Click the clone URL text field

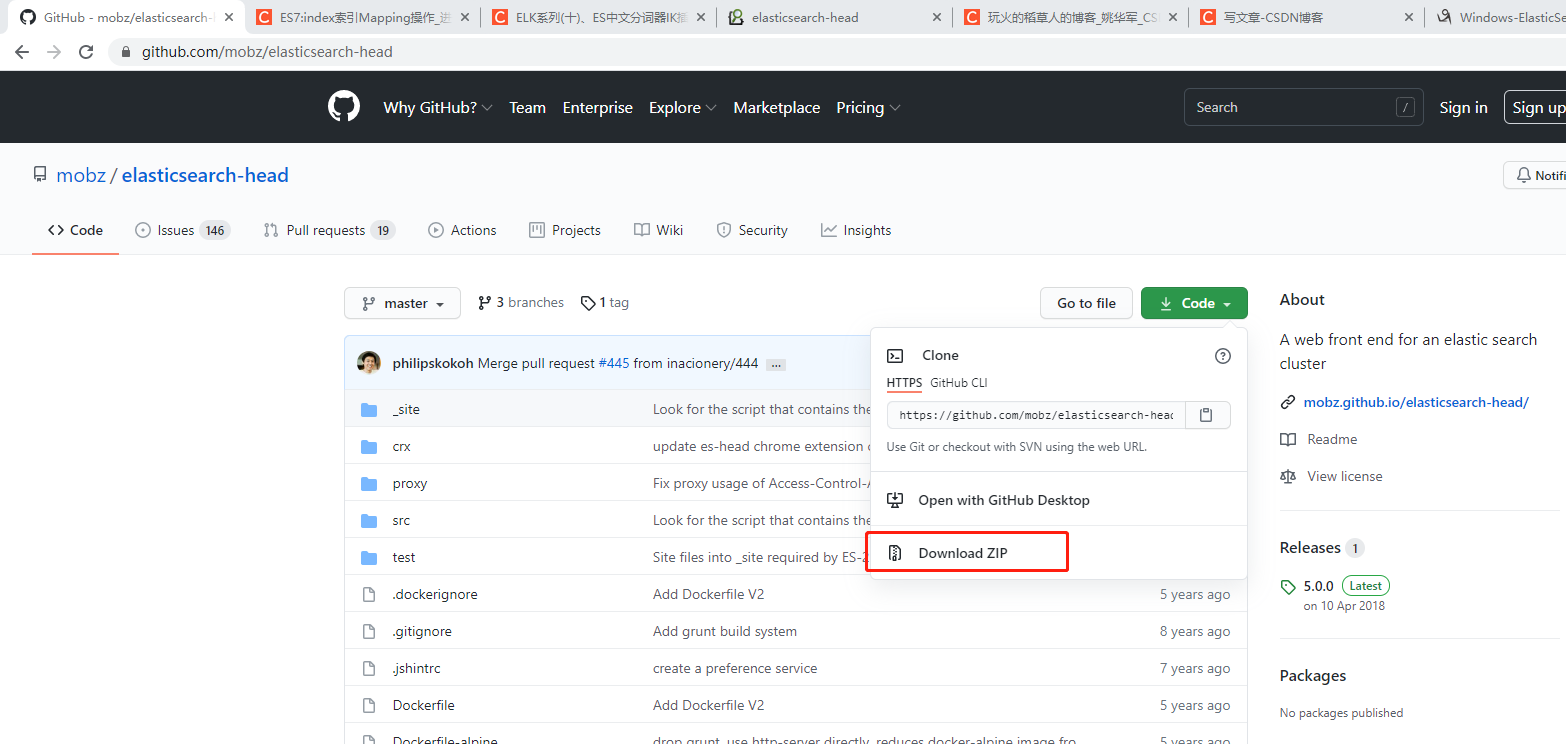1036,415
